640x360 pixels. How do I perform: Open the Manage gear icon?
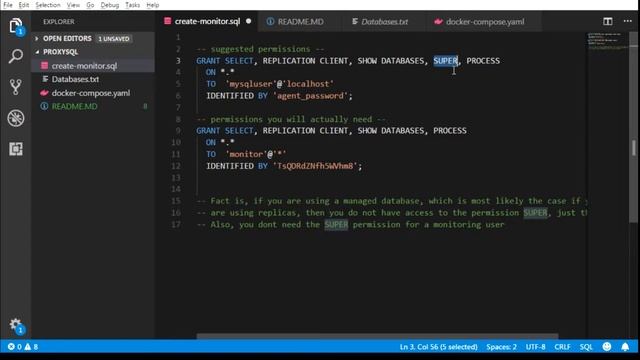(16, 325)
